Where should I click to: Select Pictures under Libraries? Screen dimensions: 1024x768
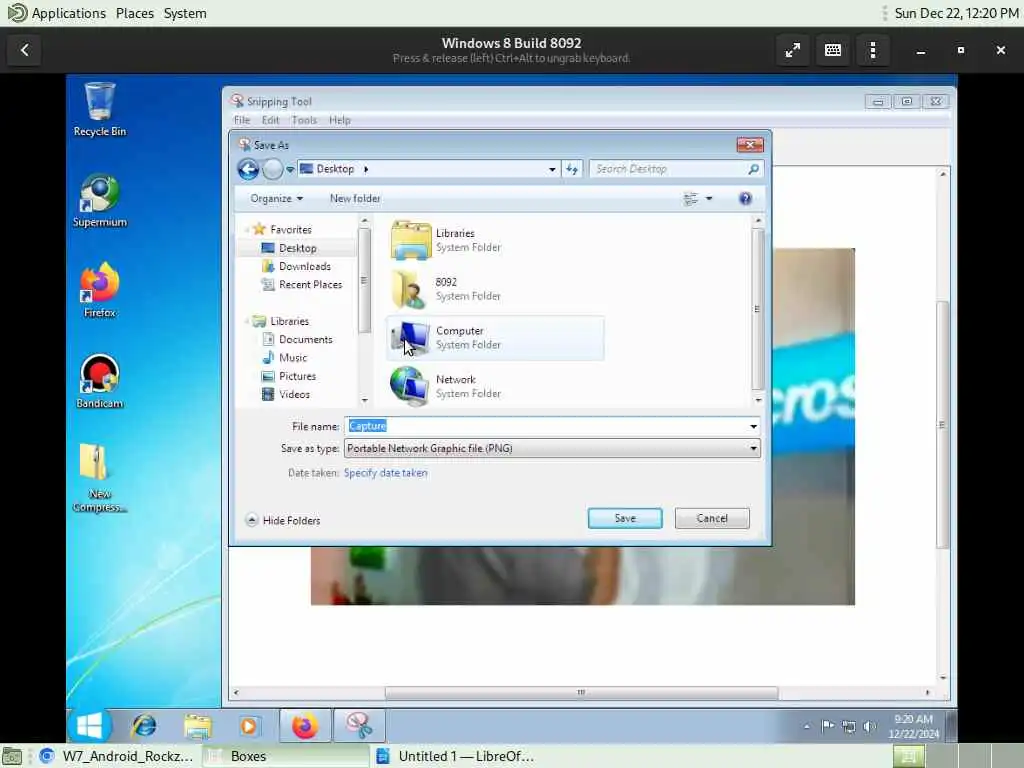tap(296, 376)
